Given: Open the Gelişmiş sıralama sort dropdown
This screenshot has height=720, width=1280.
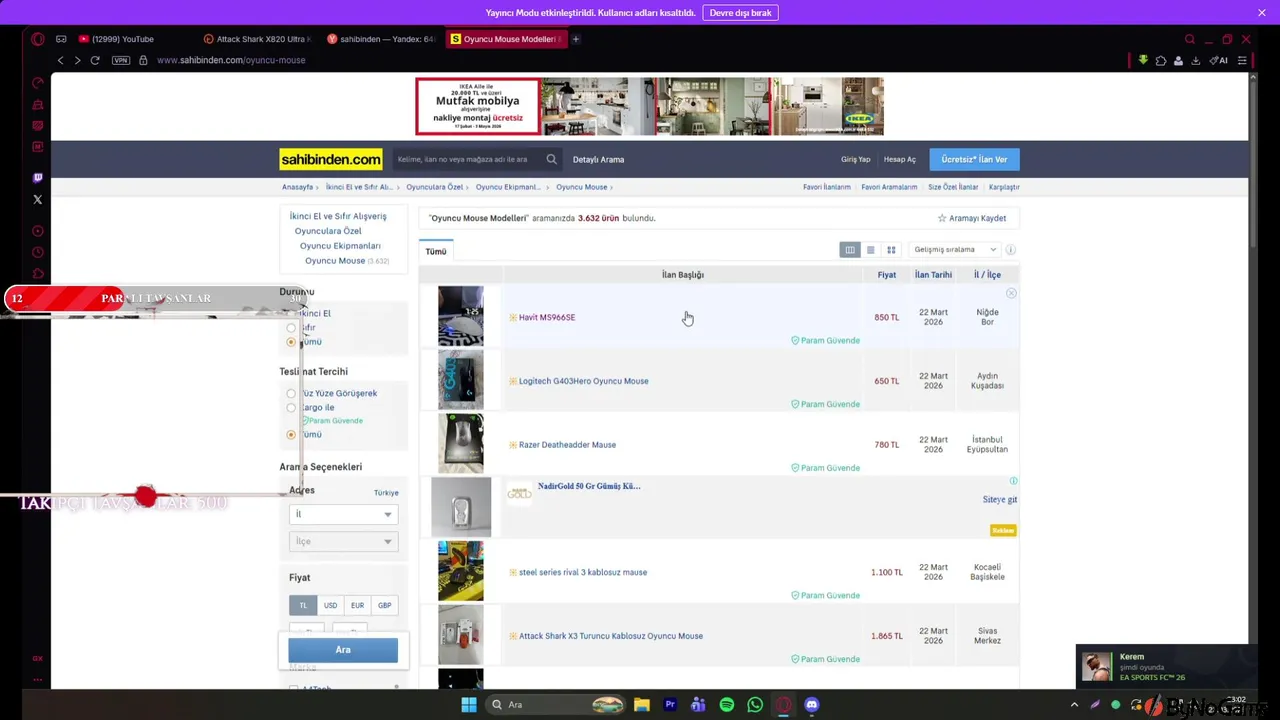Looking at the screenshot, I should (955, 250).
